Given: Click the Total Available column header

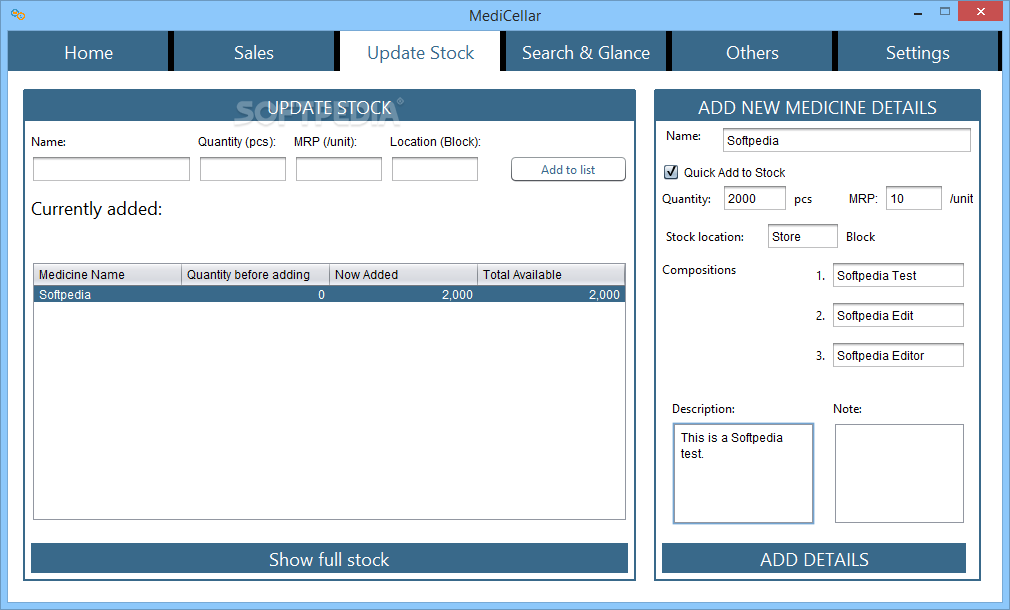Looking at the screenshot, I should 551,274.
